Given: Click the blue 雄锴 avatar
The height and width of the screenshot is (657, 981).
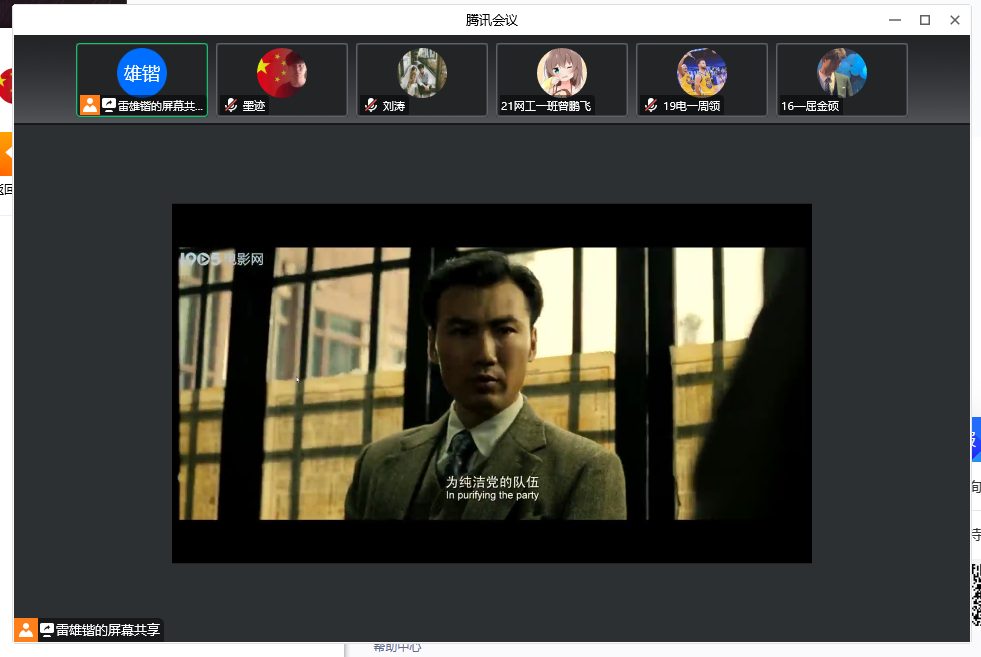Looking at the screenshot, I should point(142,73).
